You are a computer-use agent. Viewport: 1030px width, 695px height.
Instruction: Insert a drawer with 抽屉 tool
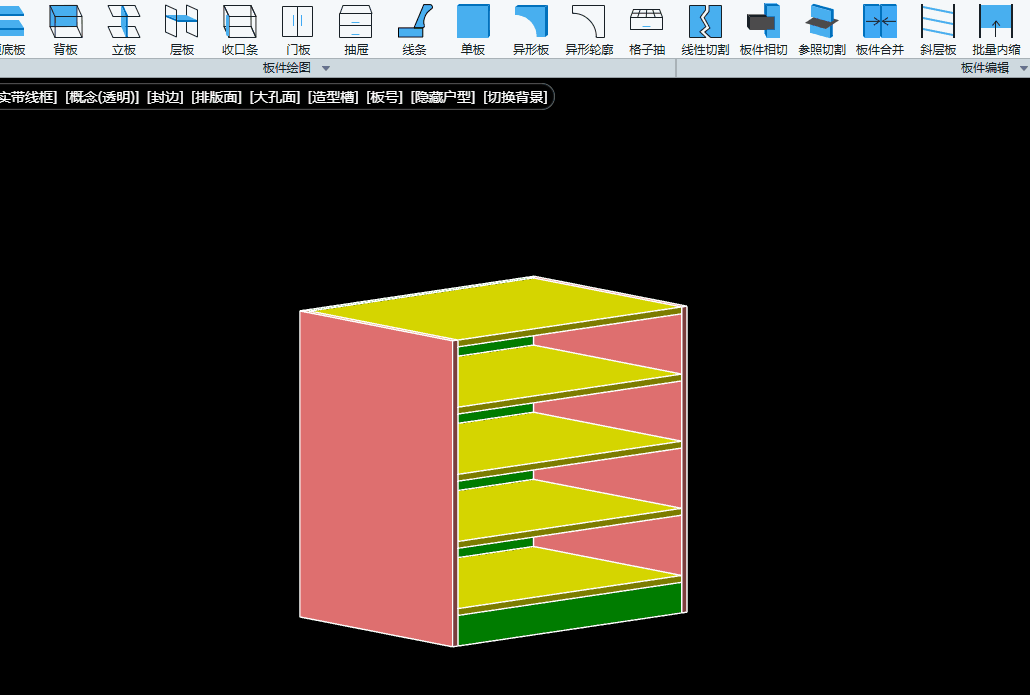(x=356, y=28)
